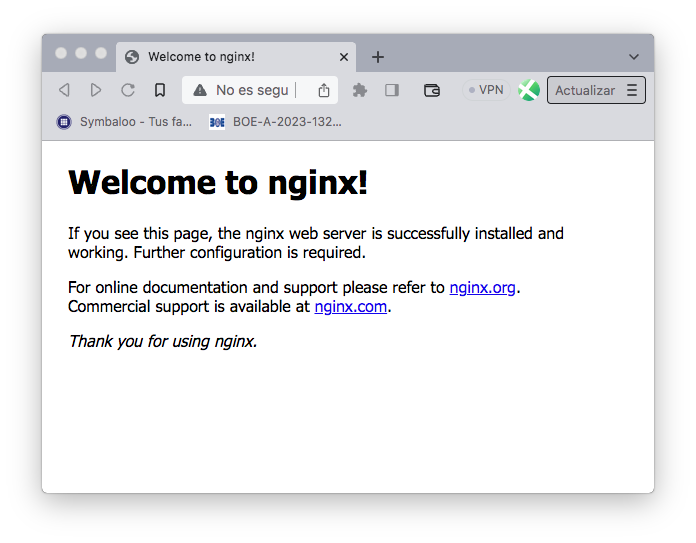Toggle the sidebar panel icon
This screenshot has height=543, width=696.
point(392,90)
